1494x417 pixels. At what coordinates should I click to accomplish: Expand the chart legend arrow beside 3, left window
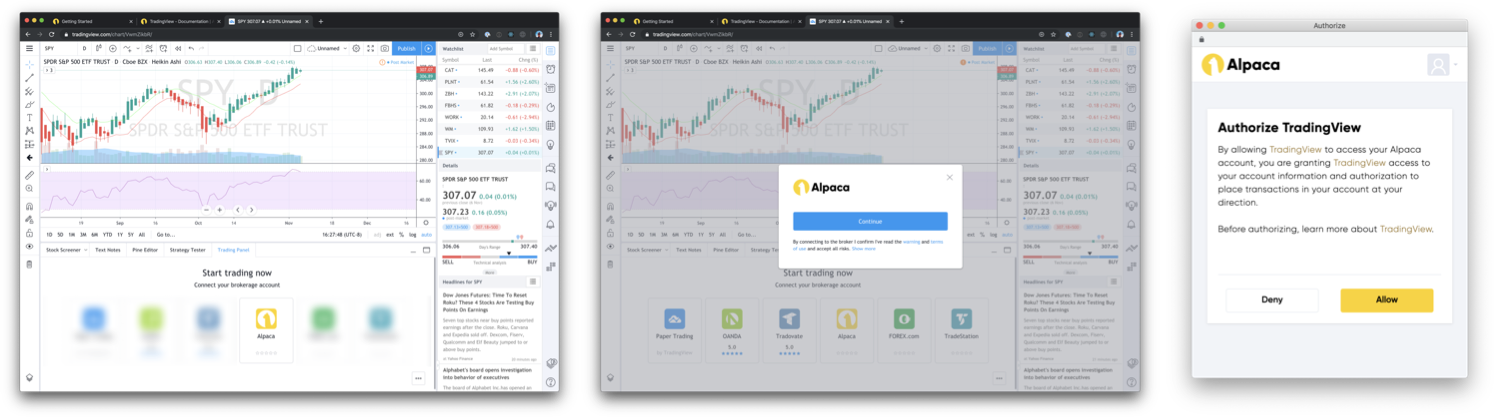tap(47, 70)
